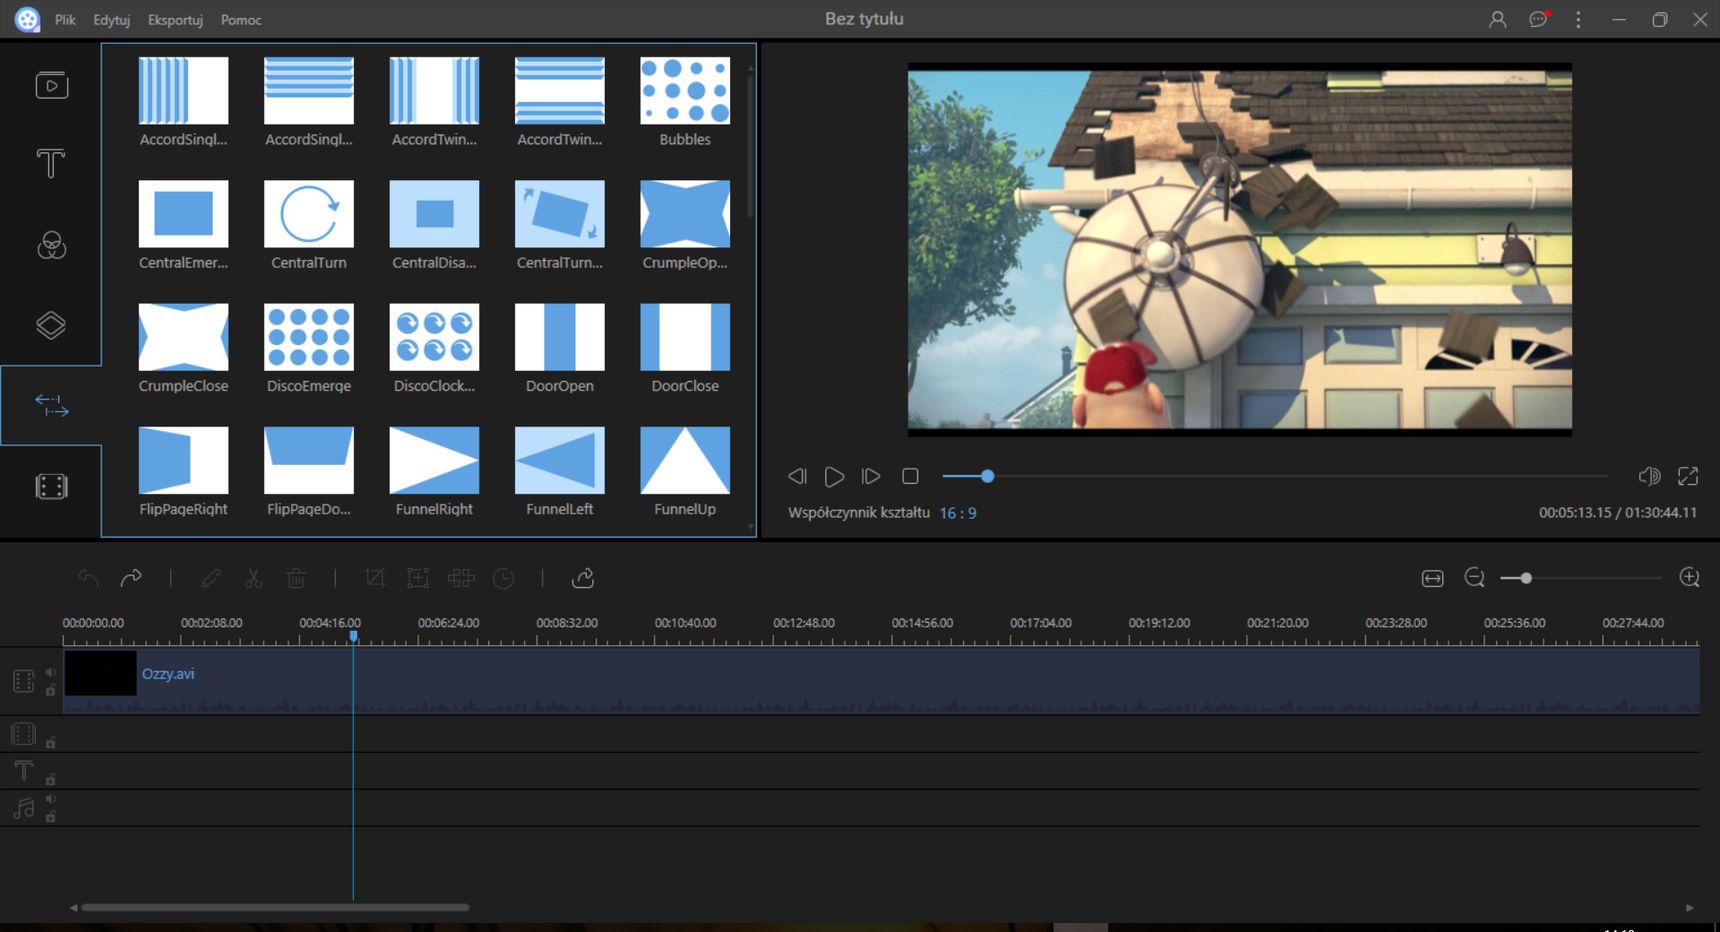
Task: Click the undo arrow in timeline toolbar
Action: pyautogui.click(x=88, y=578)
